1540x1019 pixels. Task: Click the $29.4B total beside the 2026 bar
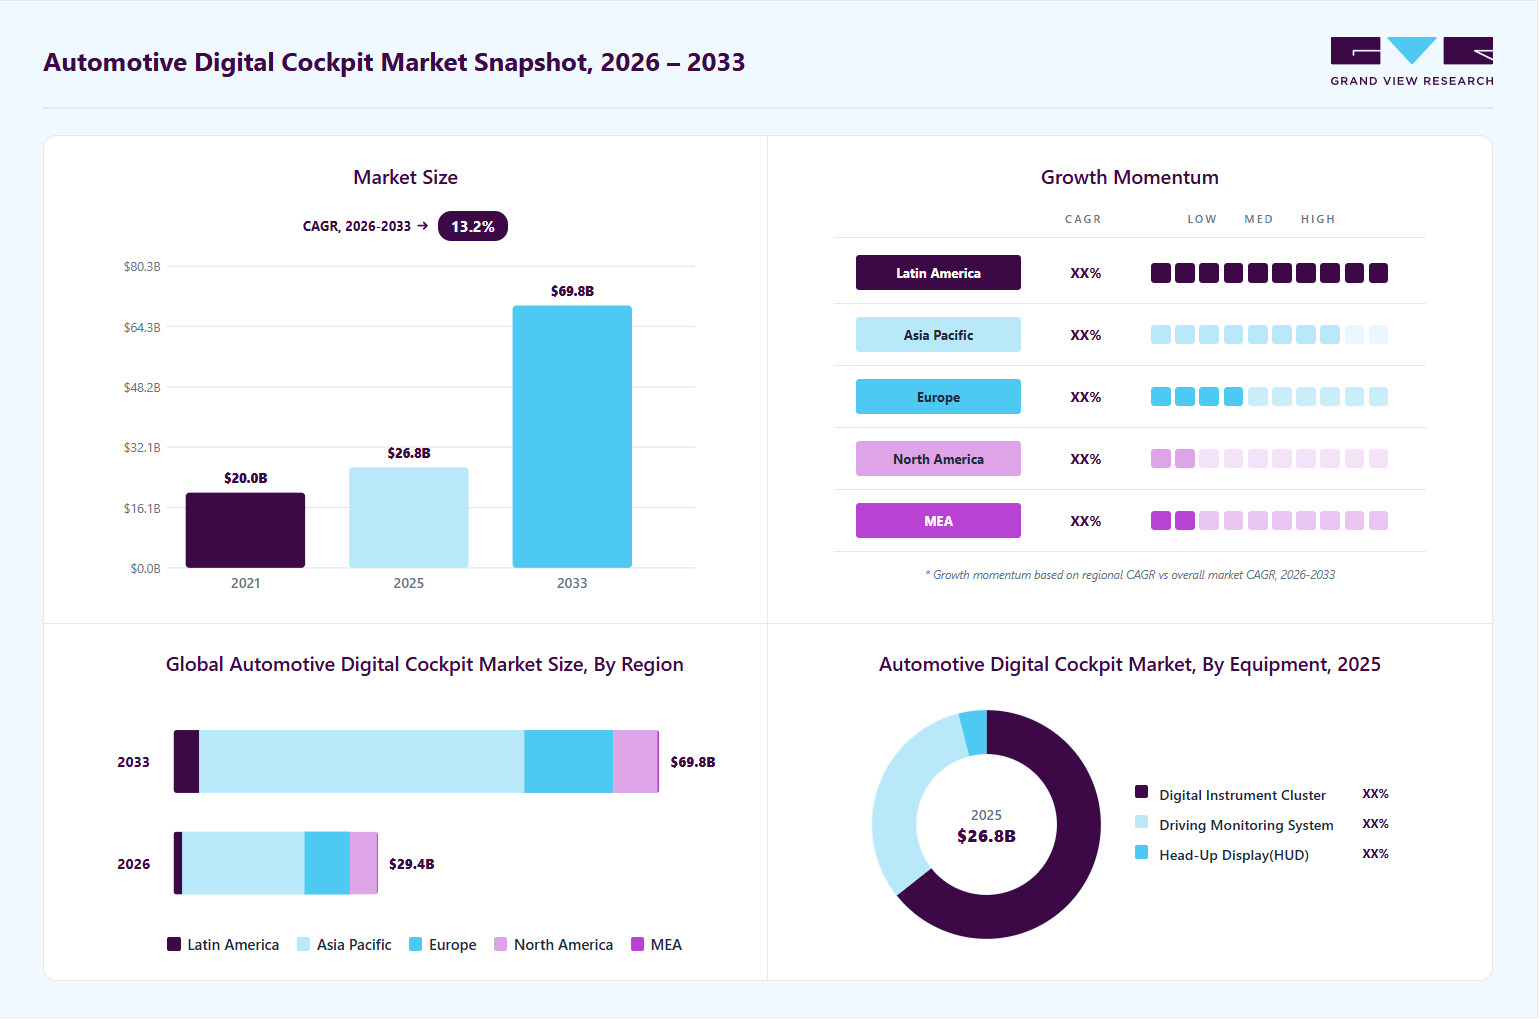click(x=412, y=864)
